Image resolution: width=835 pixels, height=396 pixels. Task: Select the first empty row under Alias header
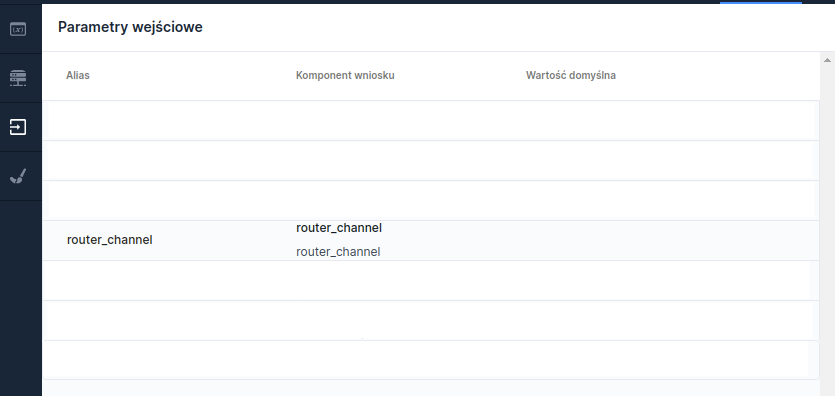(431, 121)
